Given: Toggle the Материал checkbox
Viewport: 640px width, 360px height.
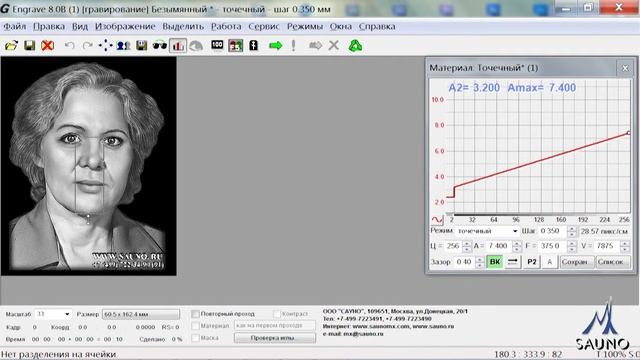Looking at the screenshot, I should pyautogui.click(x=196, y=326).
